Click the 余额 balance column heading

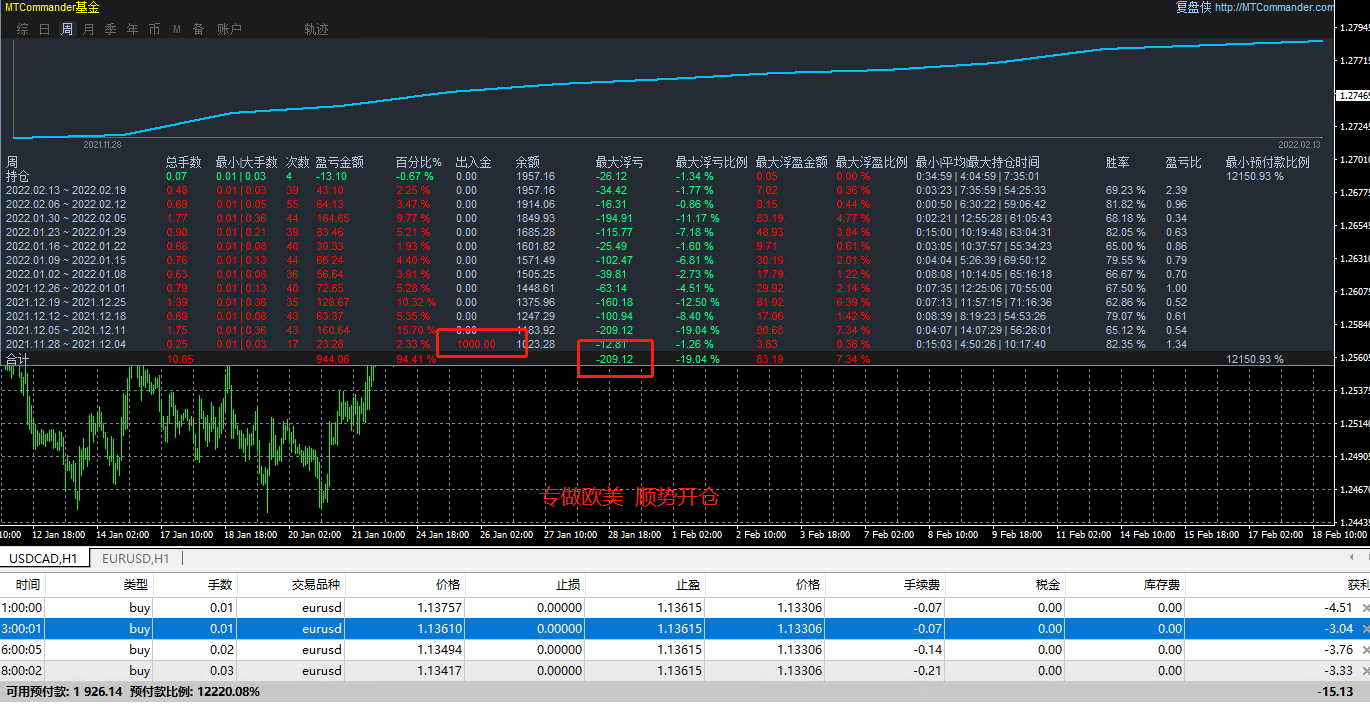coord(528,162)
